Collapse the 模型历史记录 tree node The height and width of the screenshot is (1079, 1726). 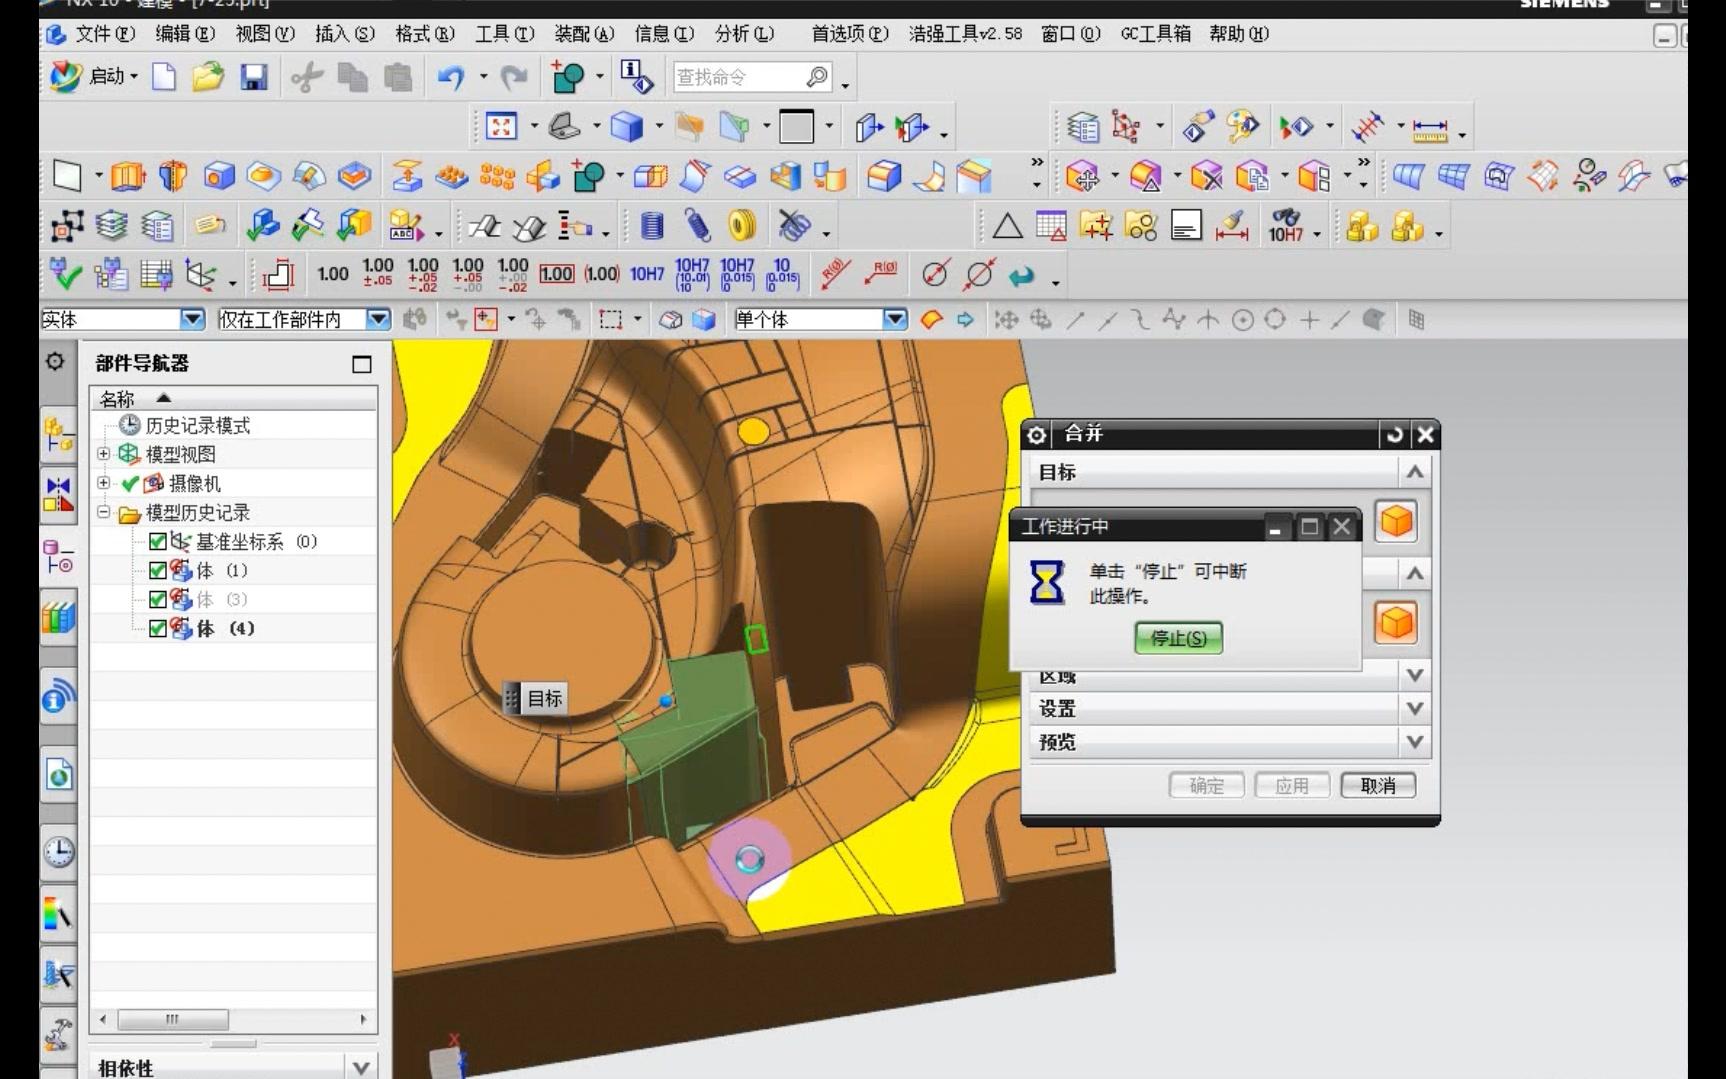104,512
